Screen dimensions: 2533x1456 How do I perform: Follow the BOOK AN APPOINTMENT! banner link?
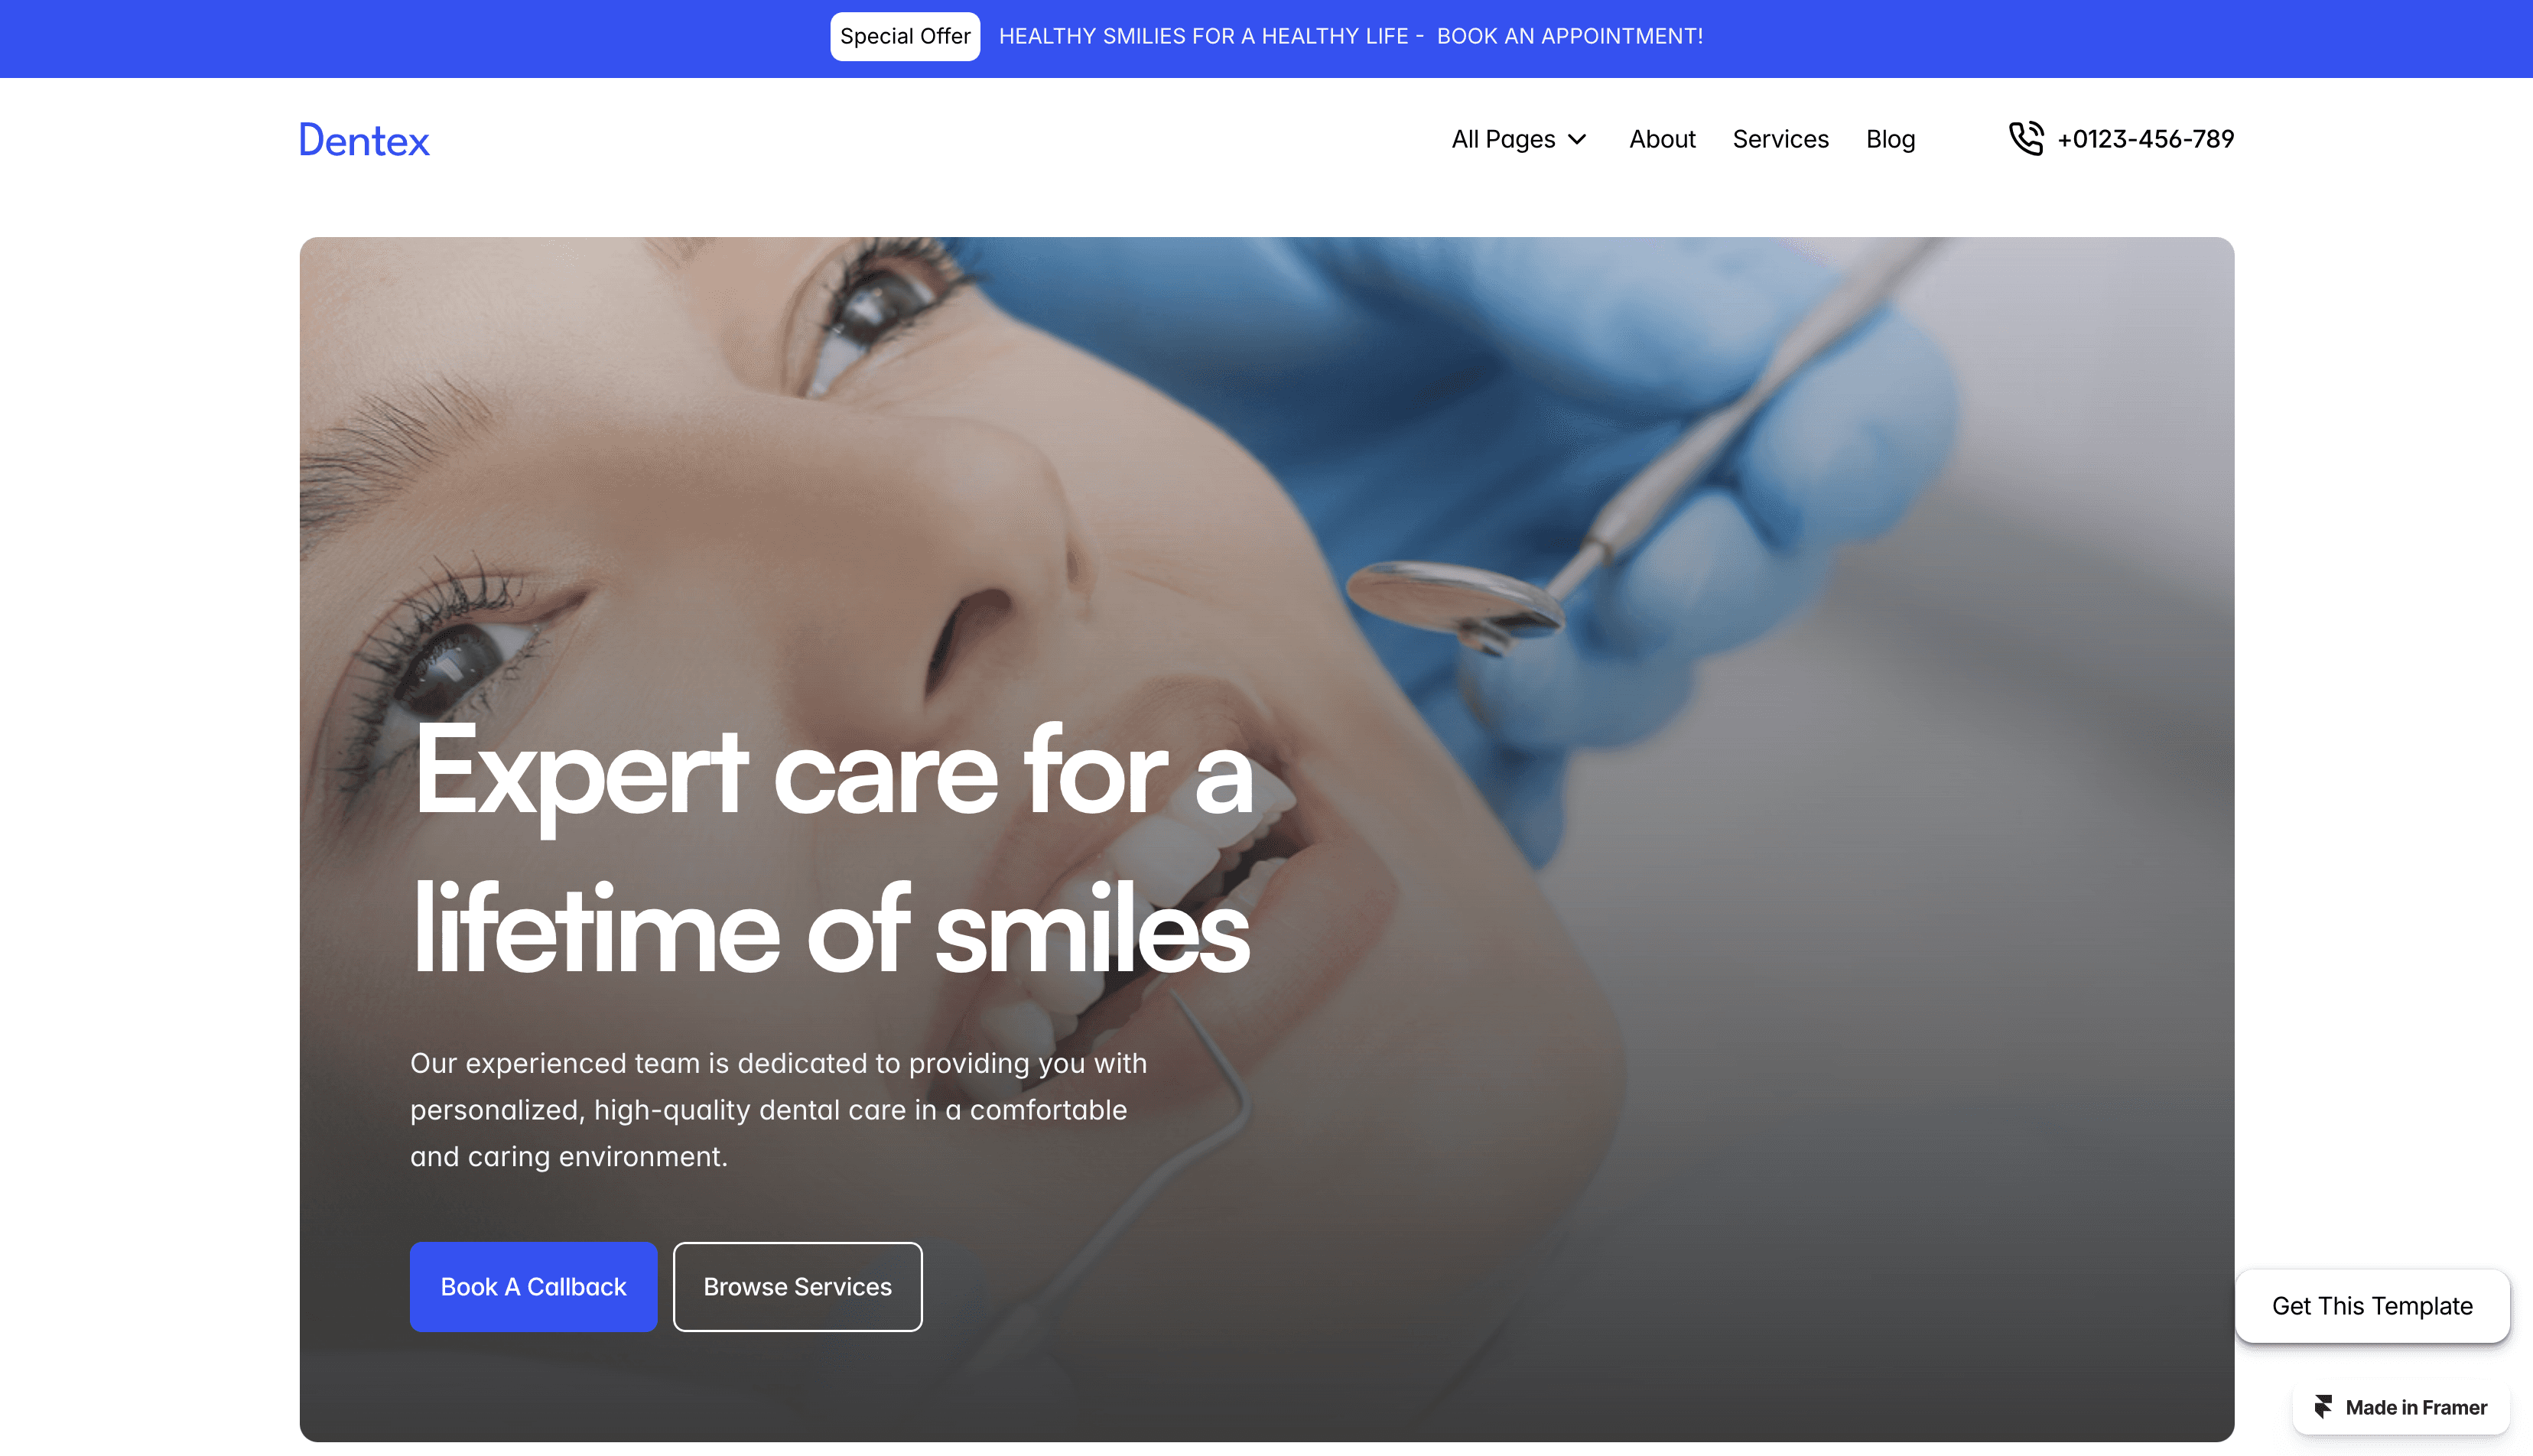tap(1569, 36)
